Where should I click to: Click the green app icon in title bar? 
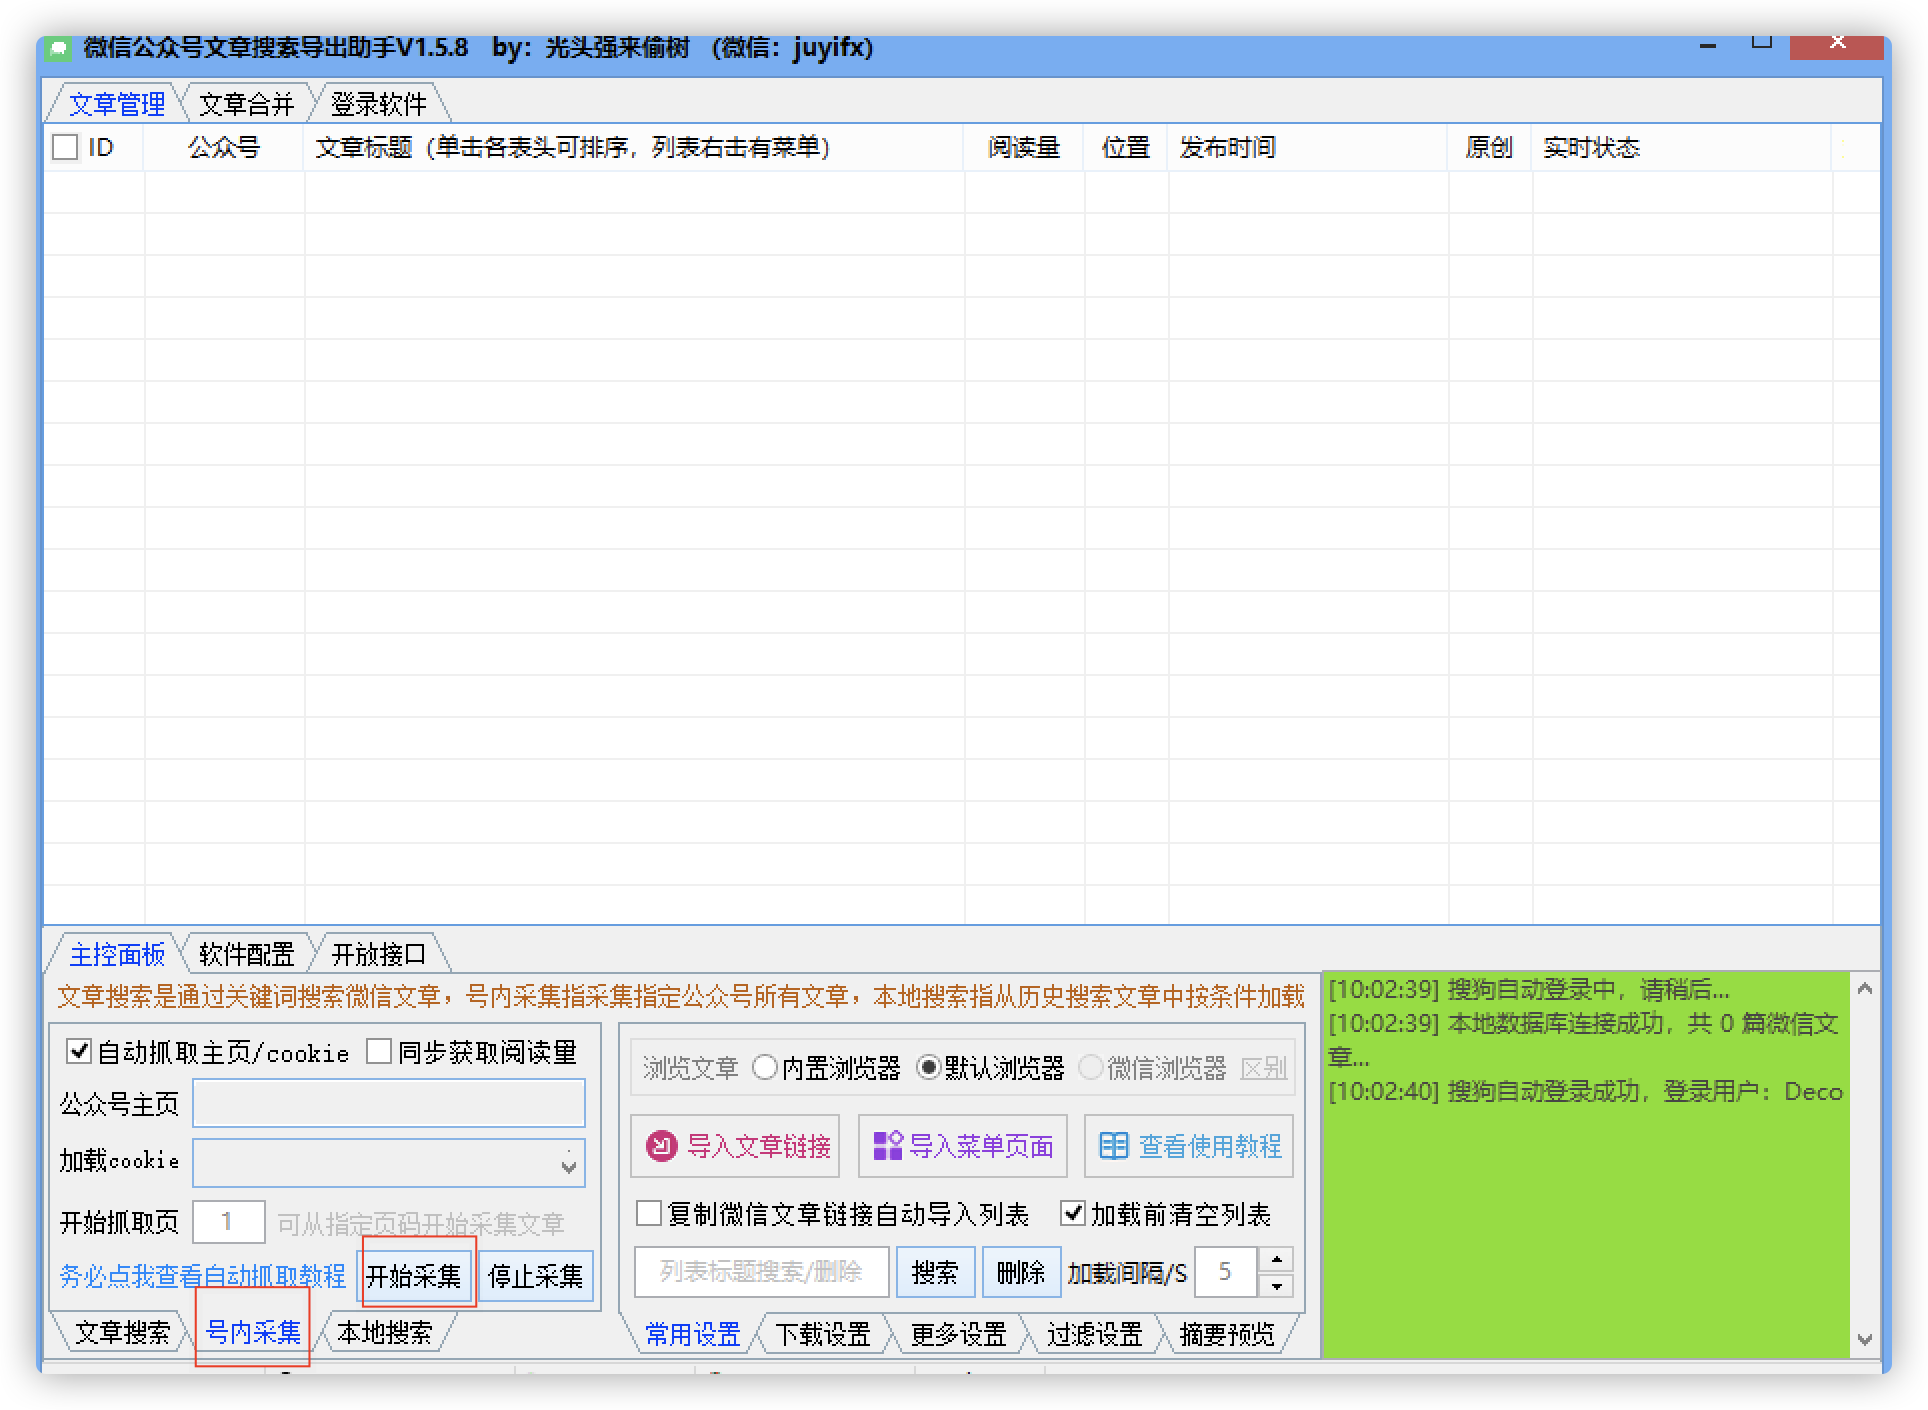60,48
